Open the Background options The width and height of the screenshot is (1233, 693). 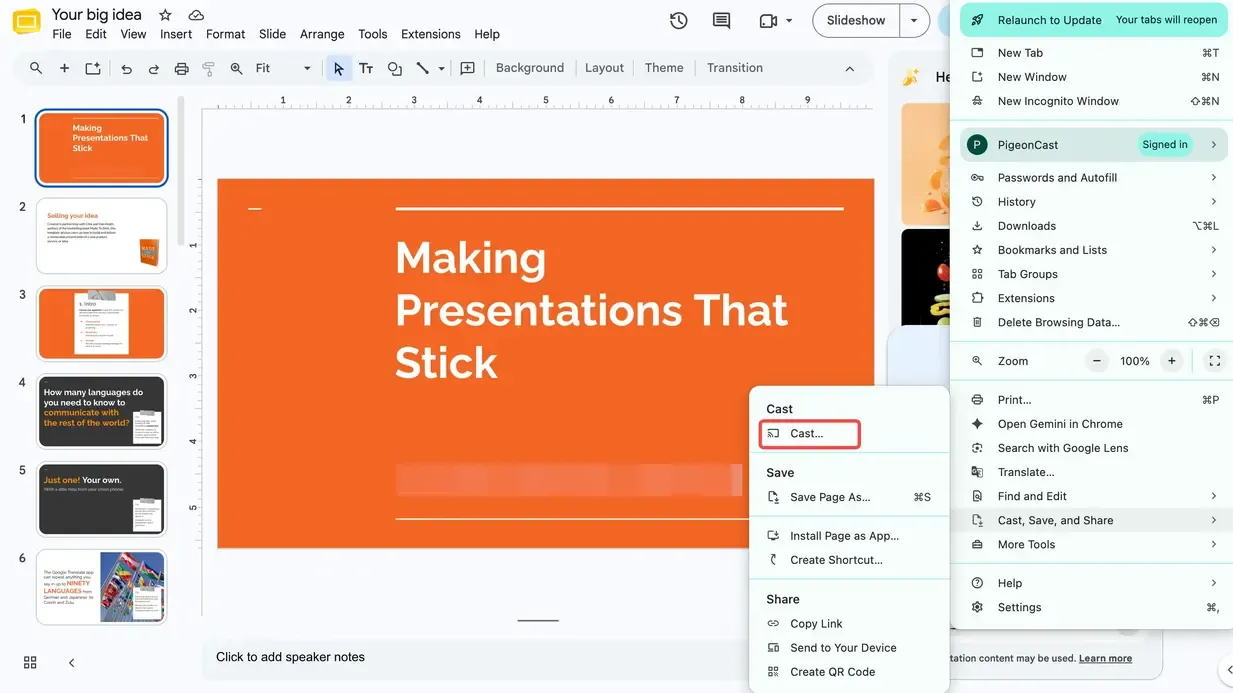530,68
